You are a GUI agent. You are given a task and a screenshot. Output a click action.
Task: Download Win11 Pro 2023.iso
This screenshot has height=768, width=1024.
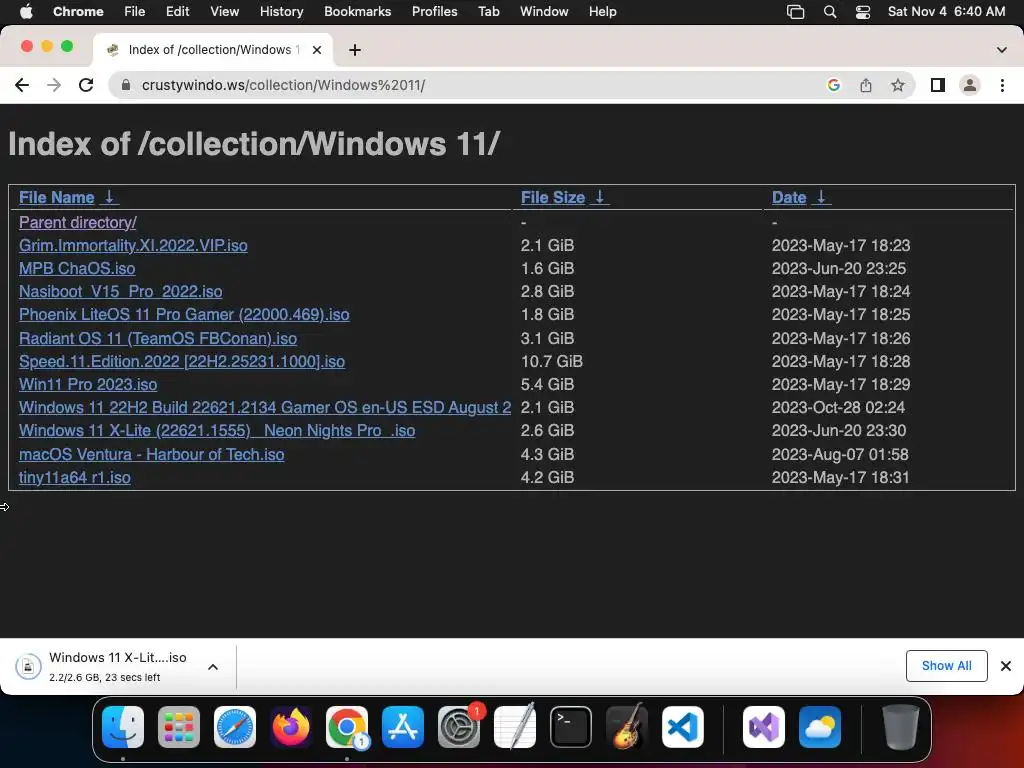[88, 385]
